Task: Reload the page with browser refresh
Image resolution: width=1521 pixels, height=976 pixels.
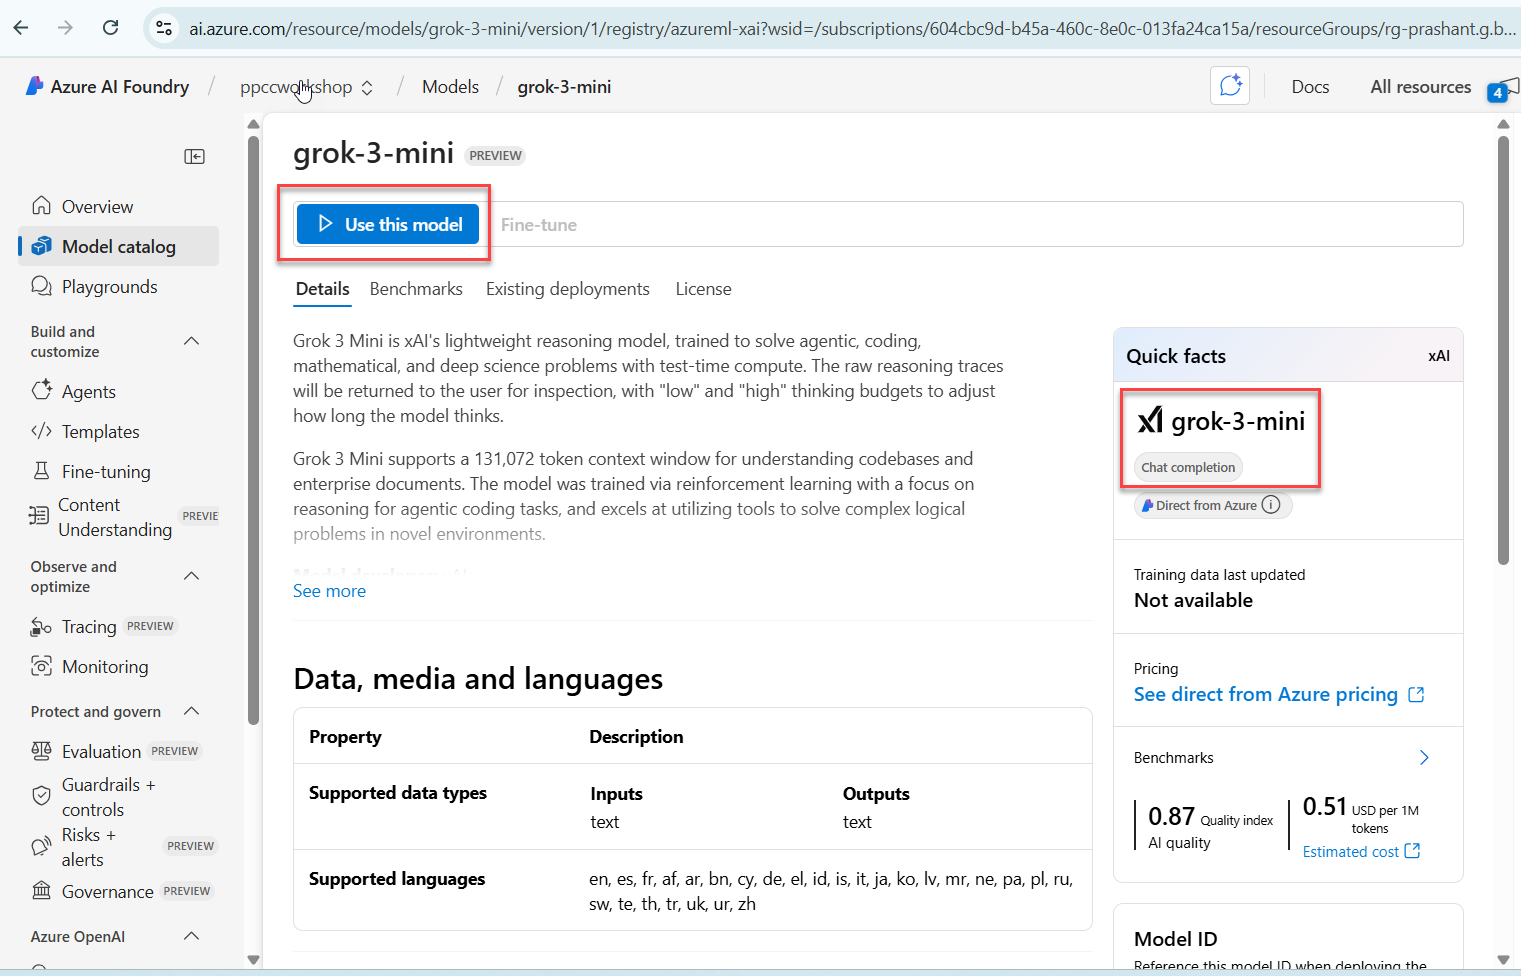Action: tap(111, 28)
